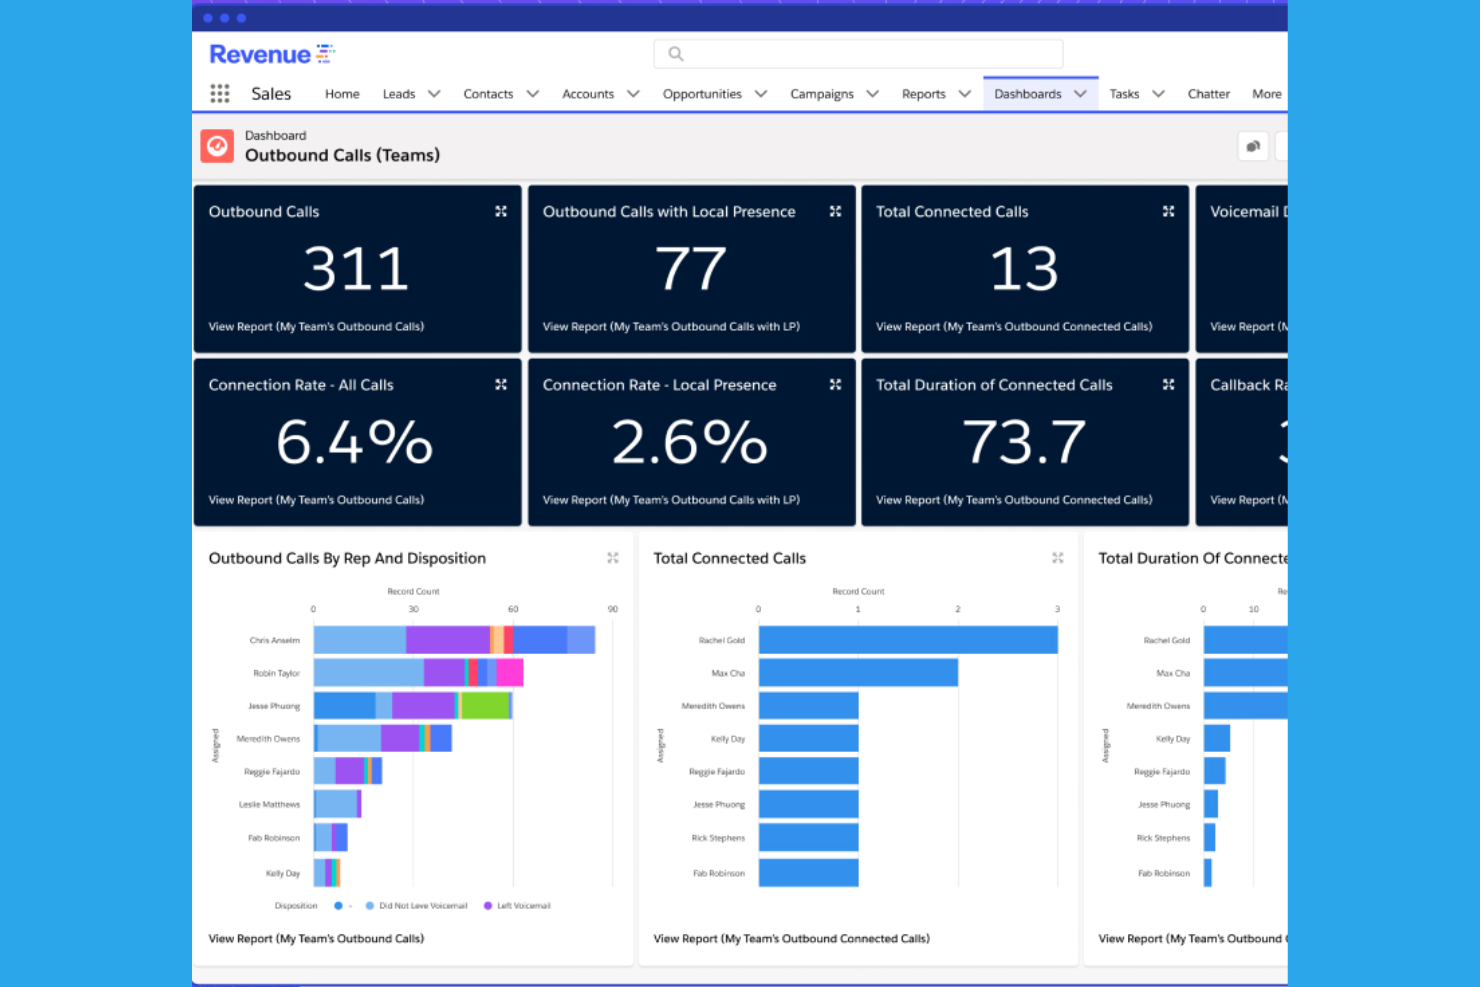Open the App Launcher grid icon

(220, 94)
